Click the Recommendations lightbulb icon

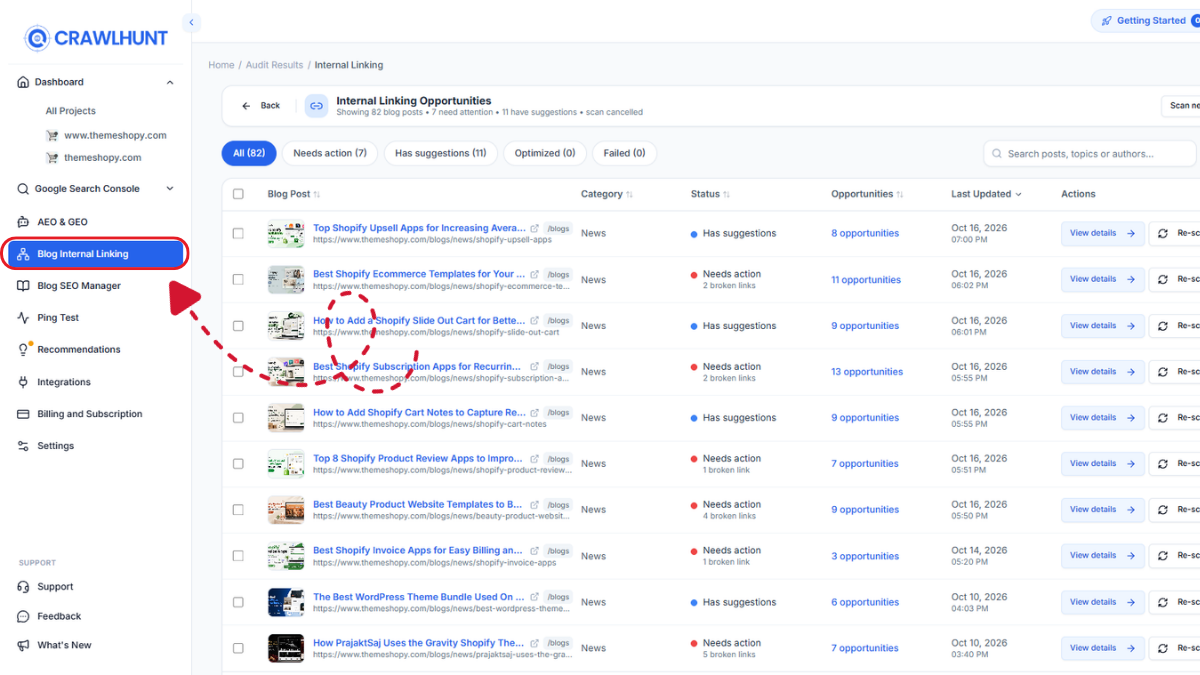[x=23, y=350]
